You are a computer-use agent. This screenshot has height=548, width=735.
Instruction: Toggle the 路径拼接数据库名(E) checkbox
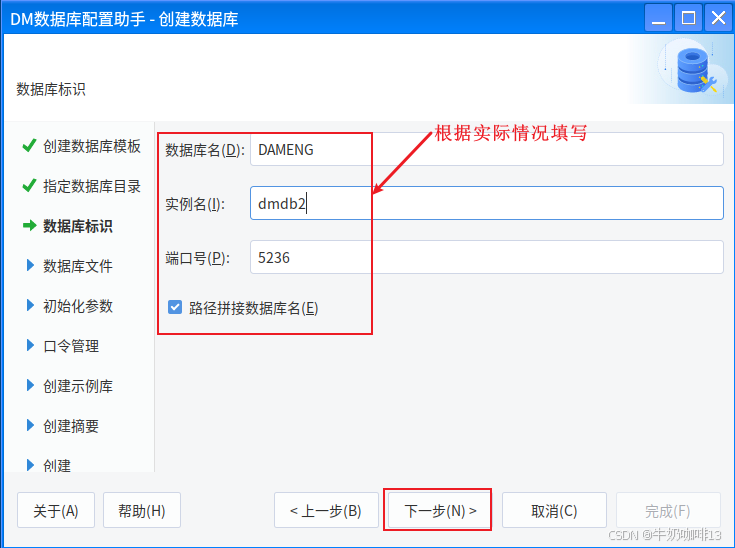[175, 308]
